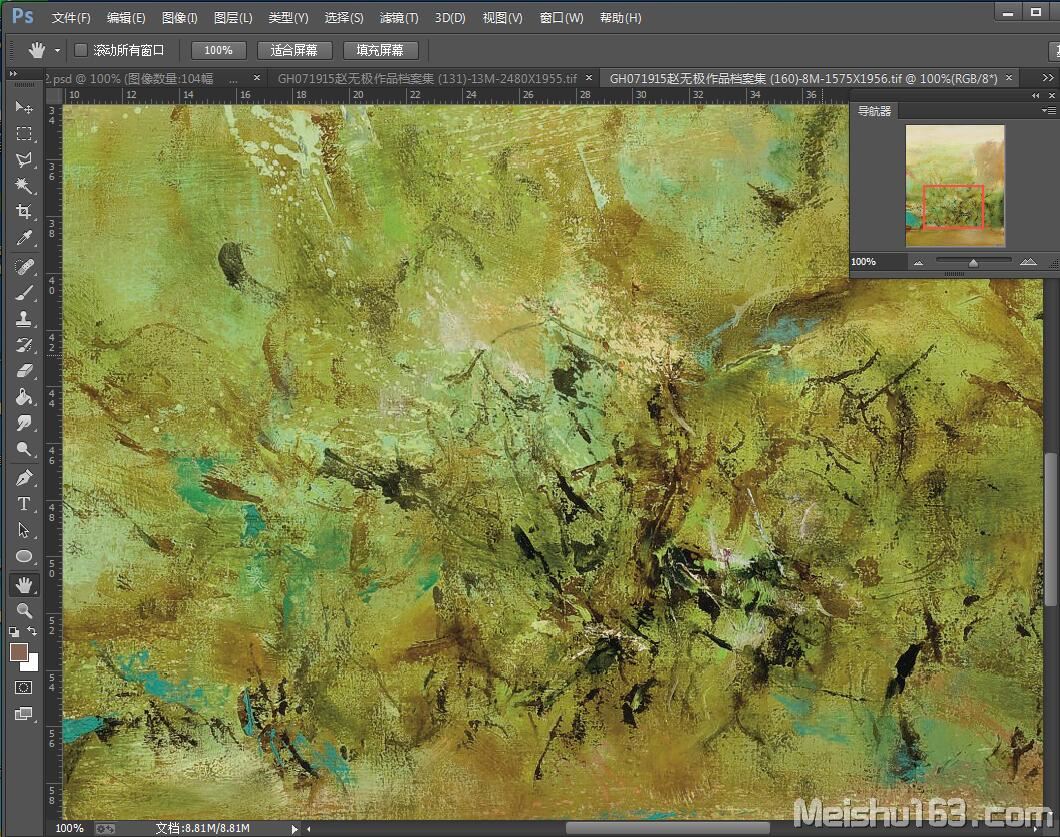The width and height of the screenshot is (1060, 837).
Task: Select the Clone Stamp tool
Action: (24, 318)
